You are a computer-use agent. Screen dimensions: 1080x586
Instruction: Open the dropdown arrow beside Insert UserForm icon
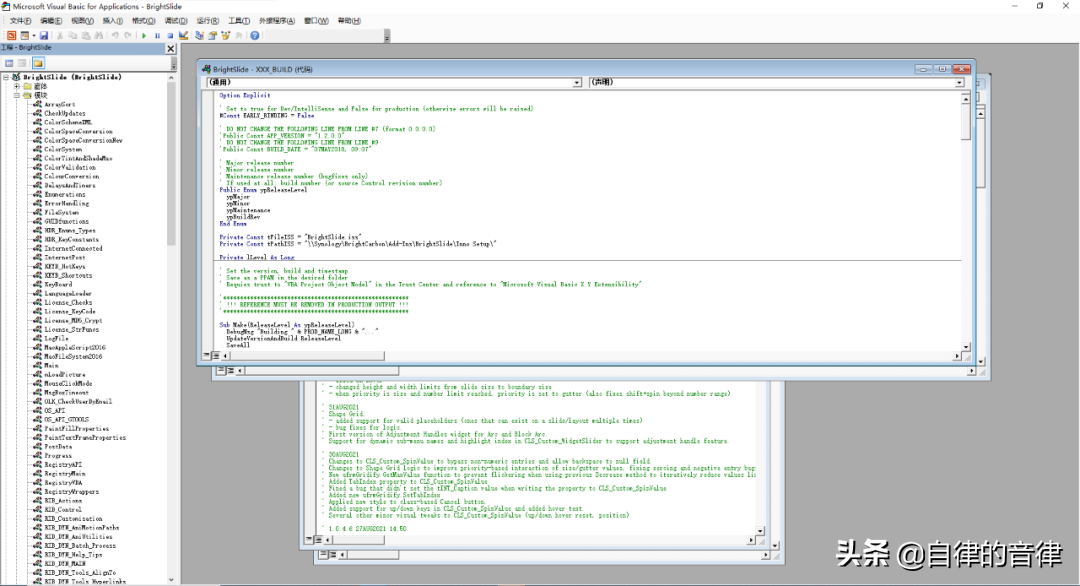(34, 36)
